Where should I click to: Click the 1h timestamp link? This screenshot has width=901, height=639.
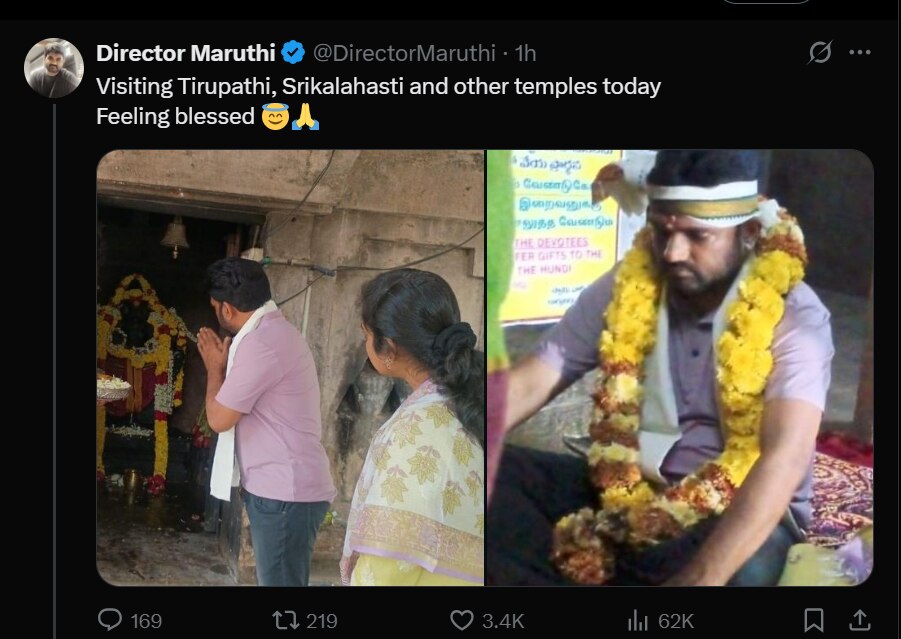point(526,53)
